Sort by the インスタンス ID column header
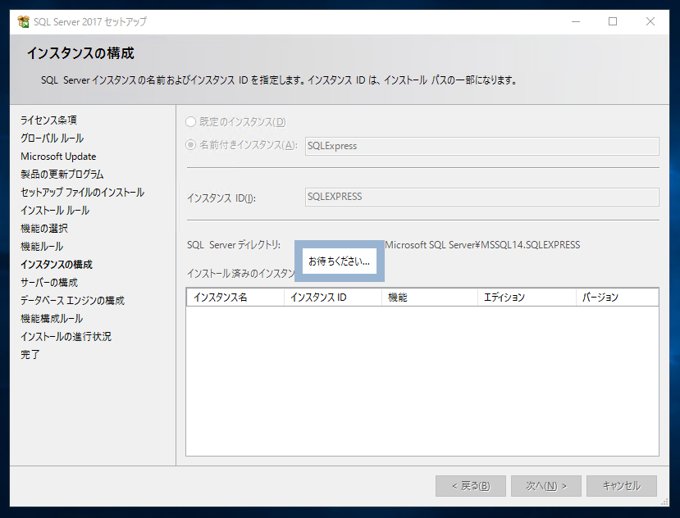680x518 pixels. tap(333, 298)
